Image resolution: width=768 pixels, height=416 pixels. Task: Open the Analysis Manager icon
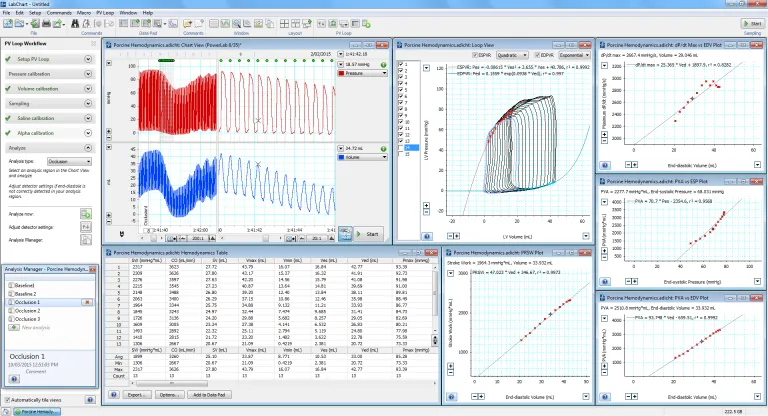(87, 240)
